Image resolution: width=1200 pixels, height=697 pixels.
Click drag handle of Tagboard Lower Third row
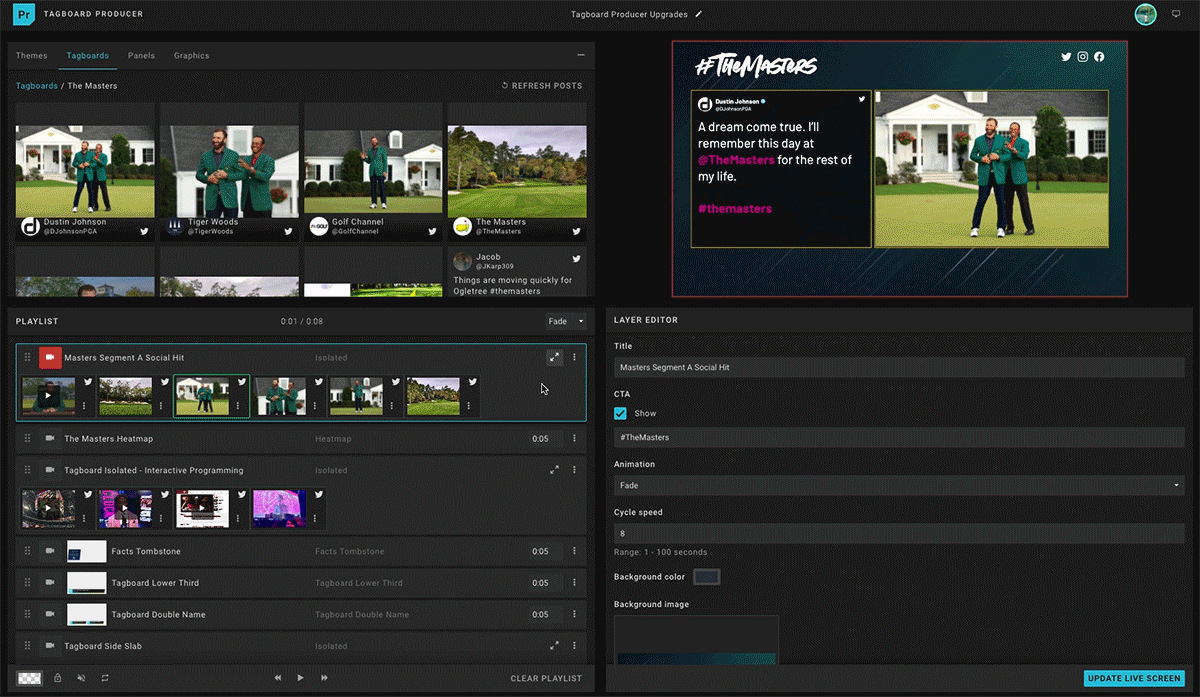(28, 583)
